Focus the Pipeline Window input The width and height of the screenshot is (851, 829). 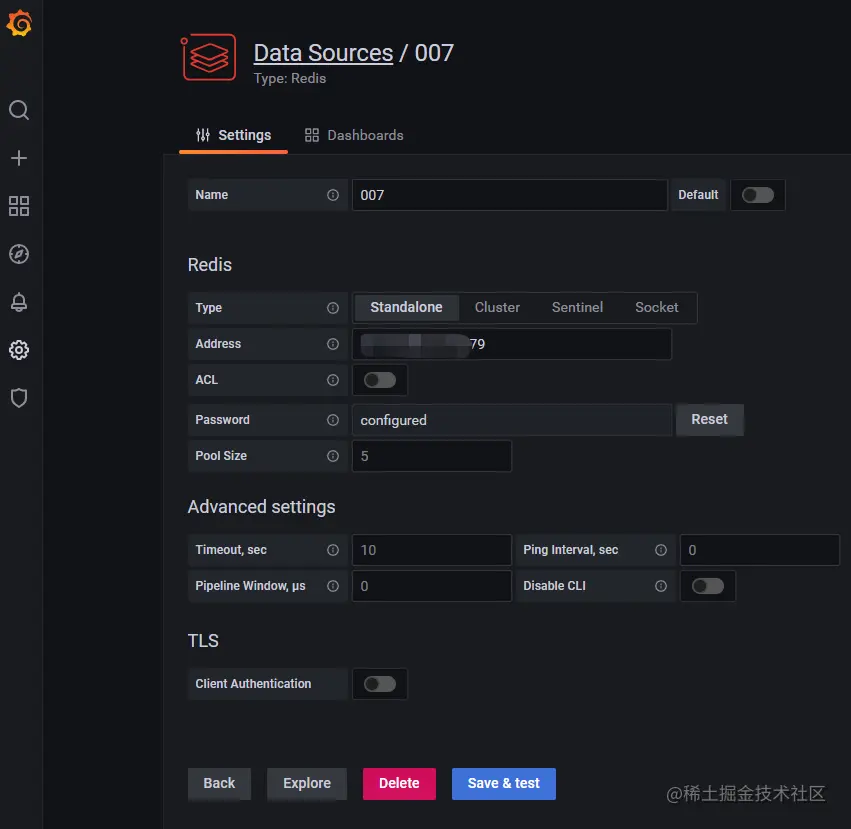(431, 586)
